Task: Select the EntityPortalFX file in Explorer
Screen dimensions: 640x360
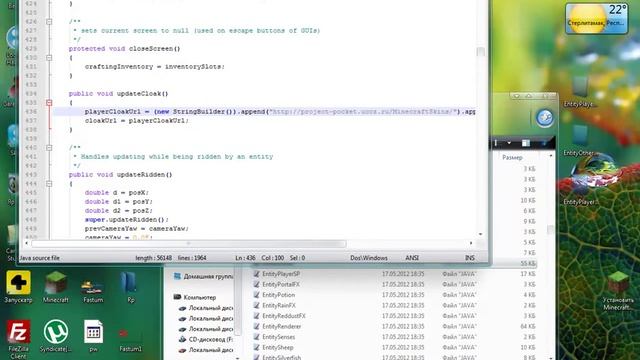Action: click(x=281, y=284)
